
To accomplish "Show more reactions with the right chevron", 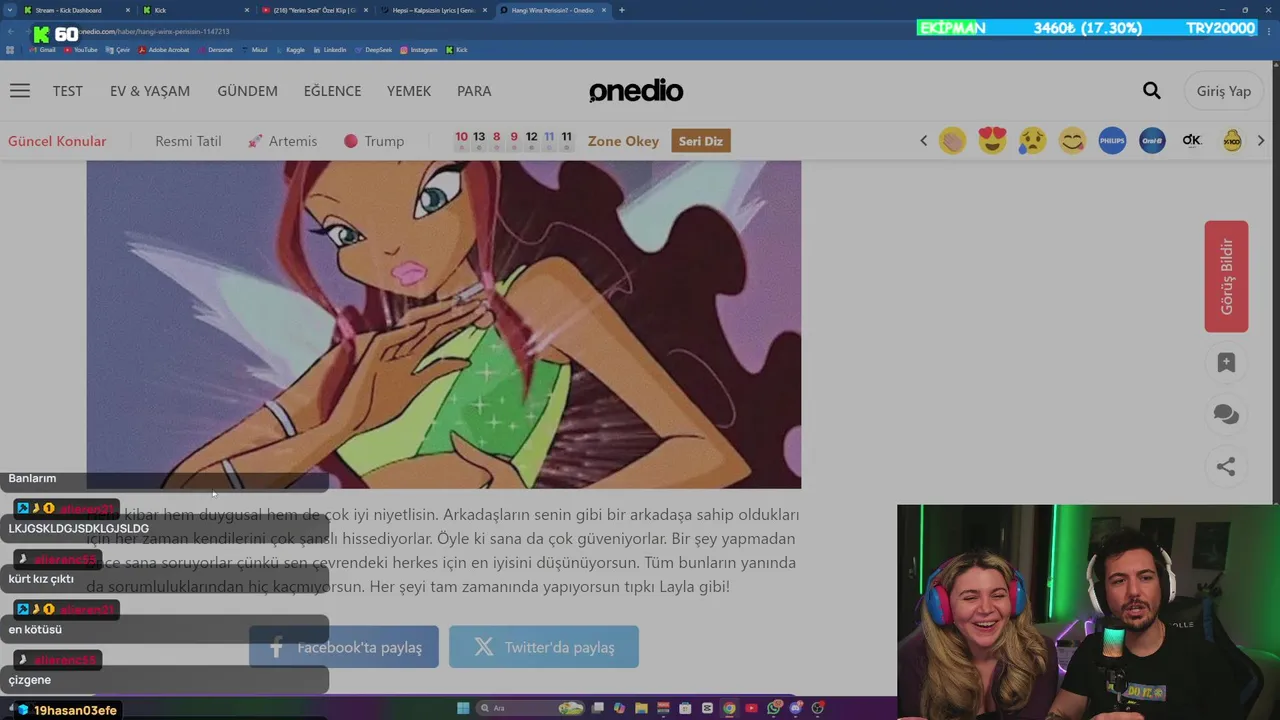I will click(x=1260, y=141).
